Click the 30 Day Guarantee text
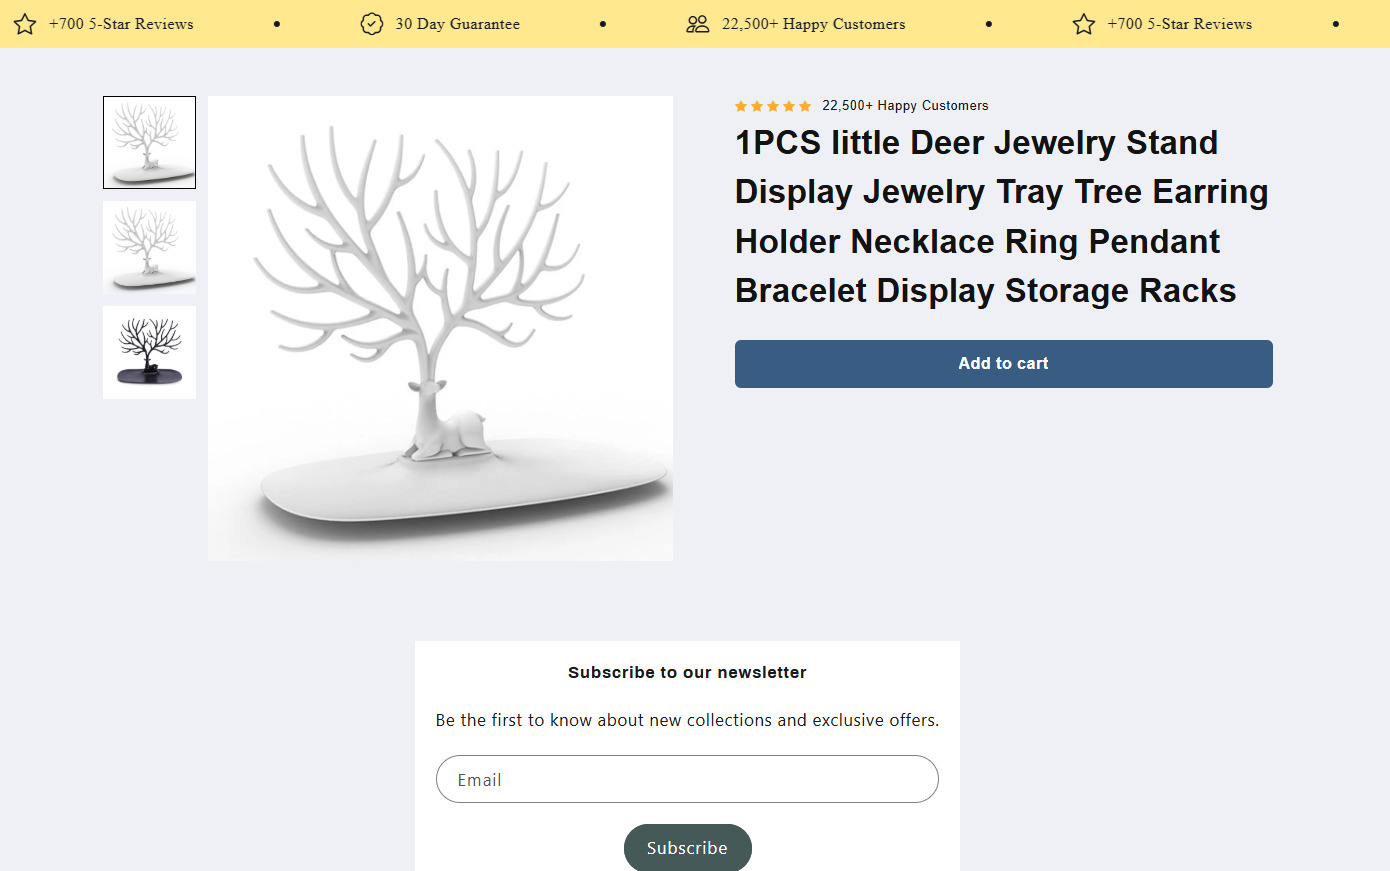This screenshot has height=871, width=1390. 457,24
